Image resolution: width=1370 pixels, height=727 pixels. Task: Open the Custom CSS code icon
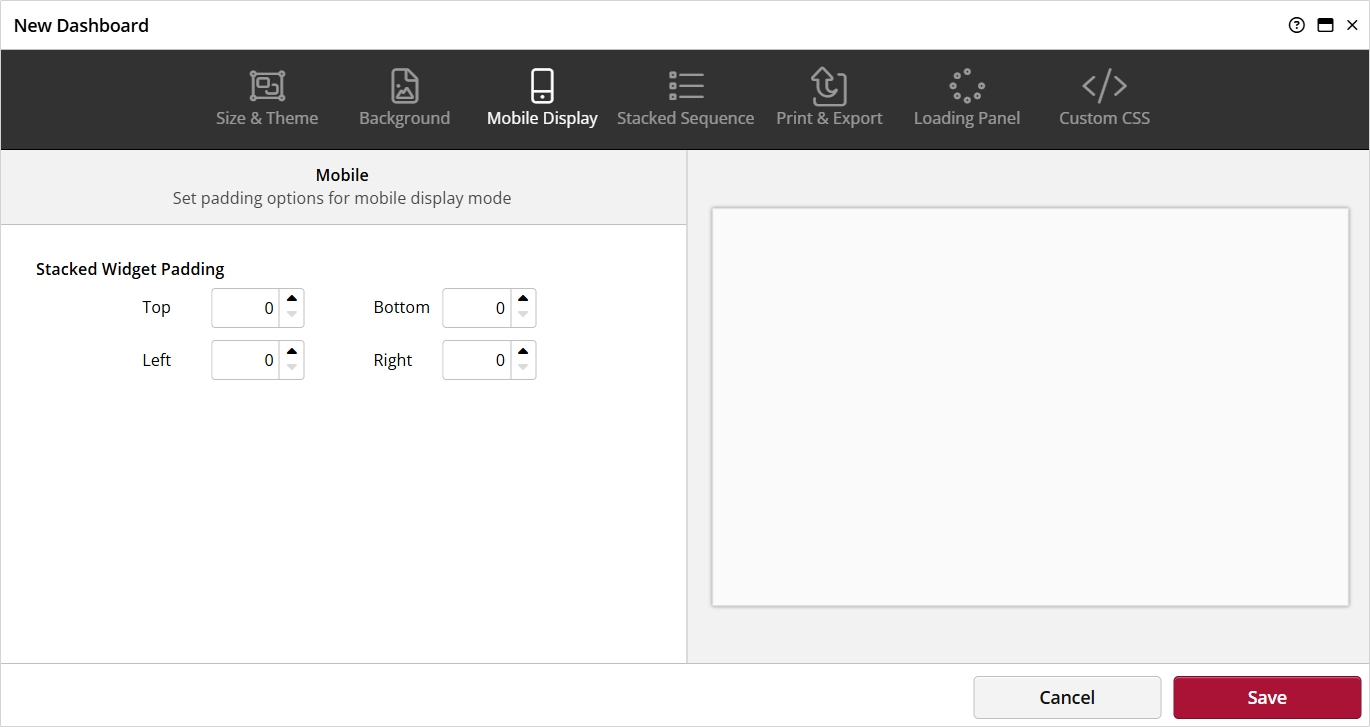point(1104,87)
